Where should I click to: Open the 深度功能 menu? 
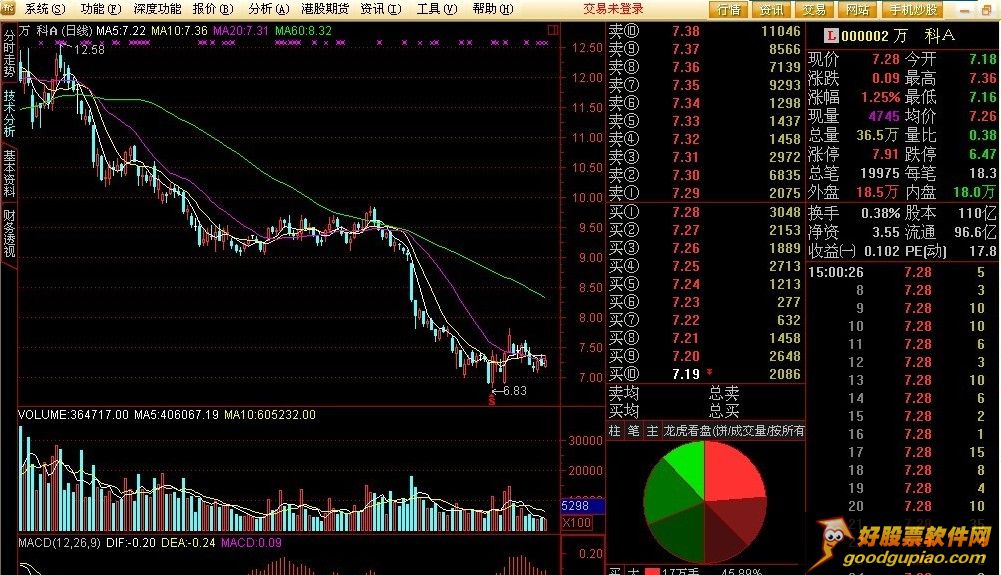coord(157,9)
